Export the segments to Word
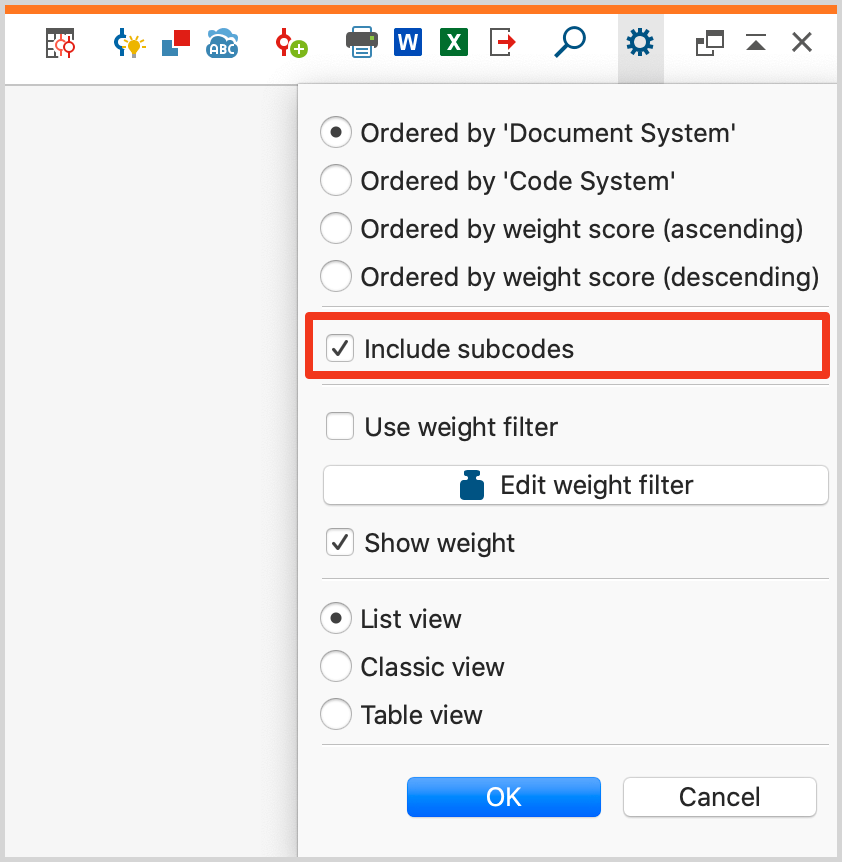 (408, 42)
